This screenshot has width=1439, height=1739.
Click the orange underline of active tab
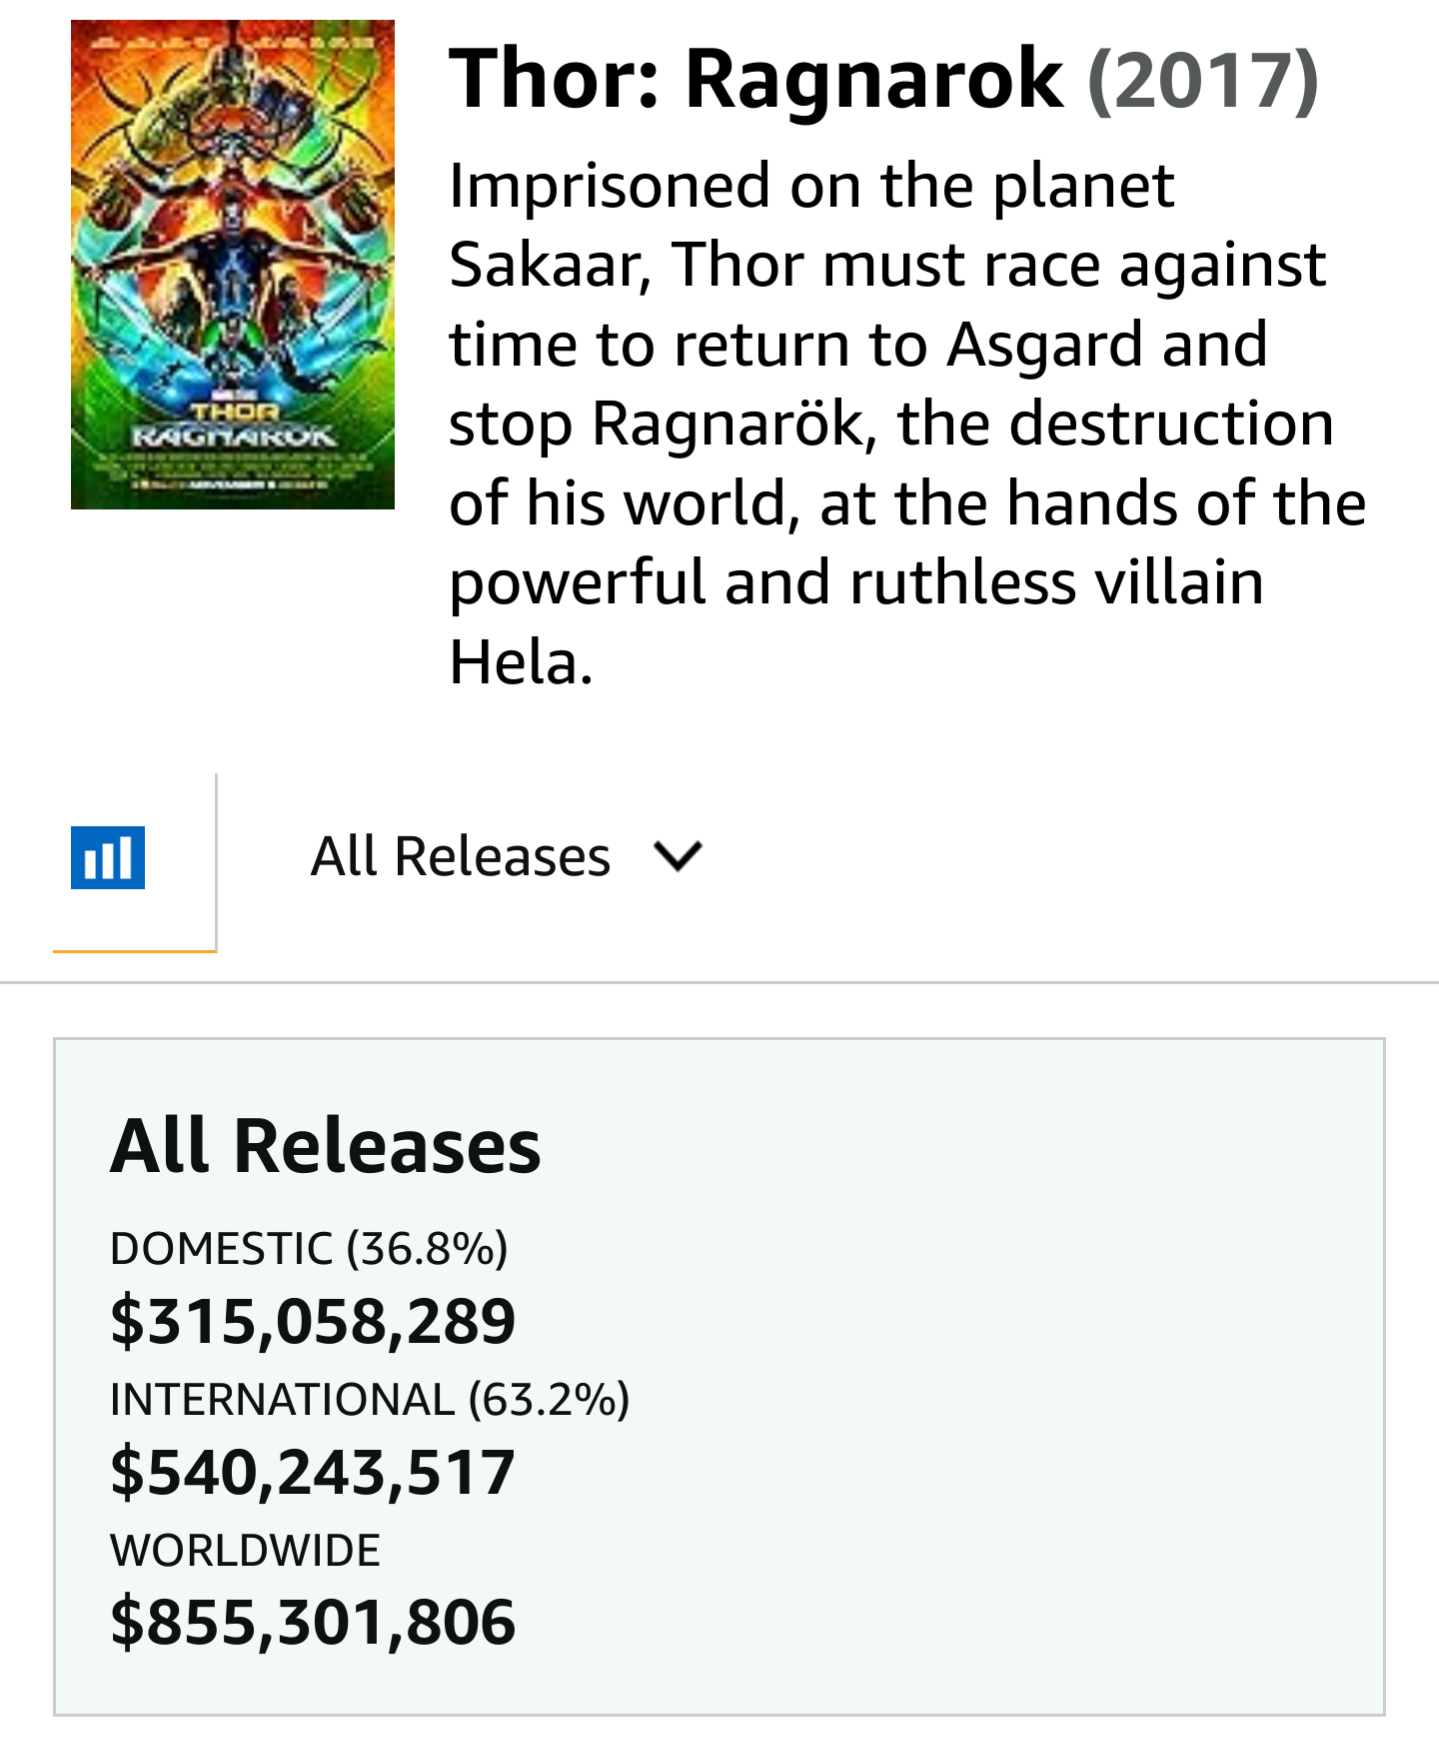pyautogui.click(x=134, y=950)
